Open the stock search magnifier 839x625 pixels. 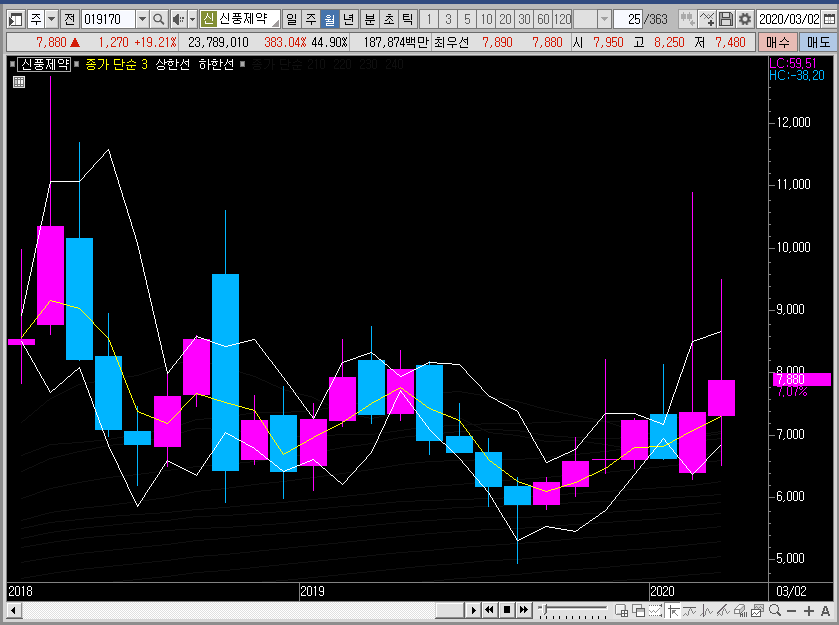pyautogui.click(x=158, y=20)
